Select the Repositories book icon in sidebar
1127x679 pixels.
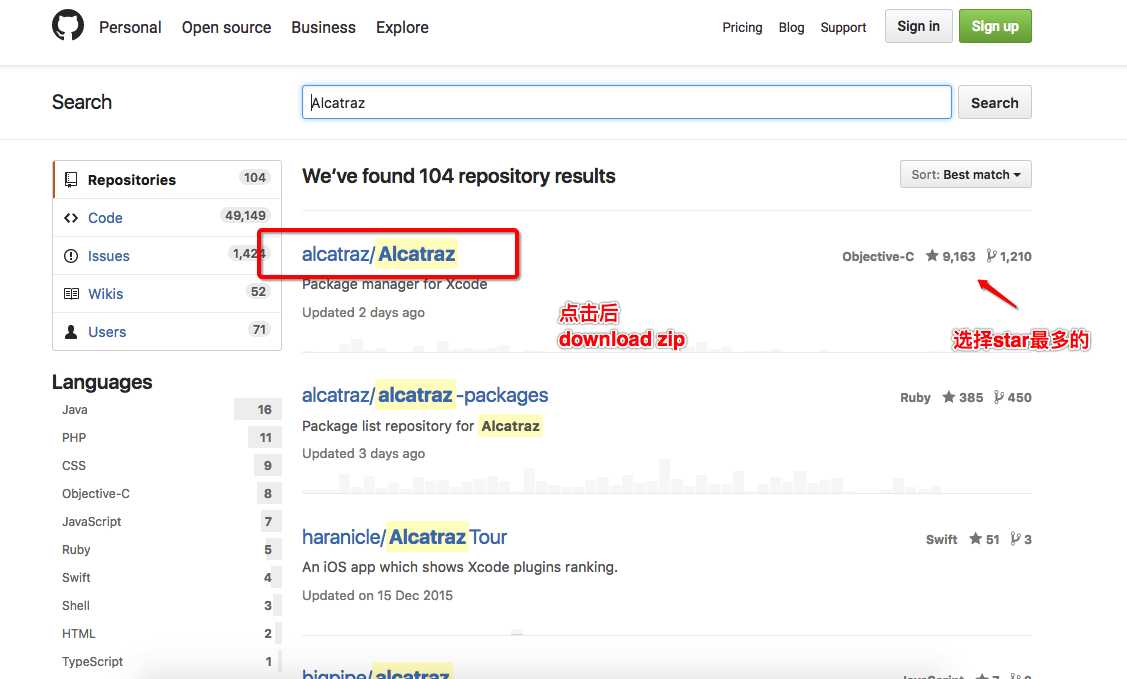point(70,180)
